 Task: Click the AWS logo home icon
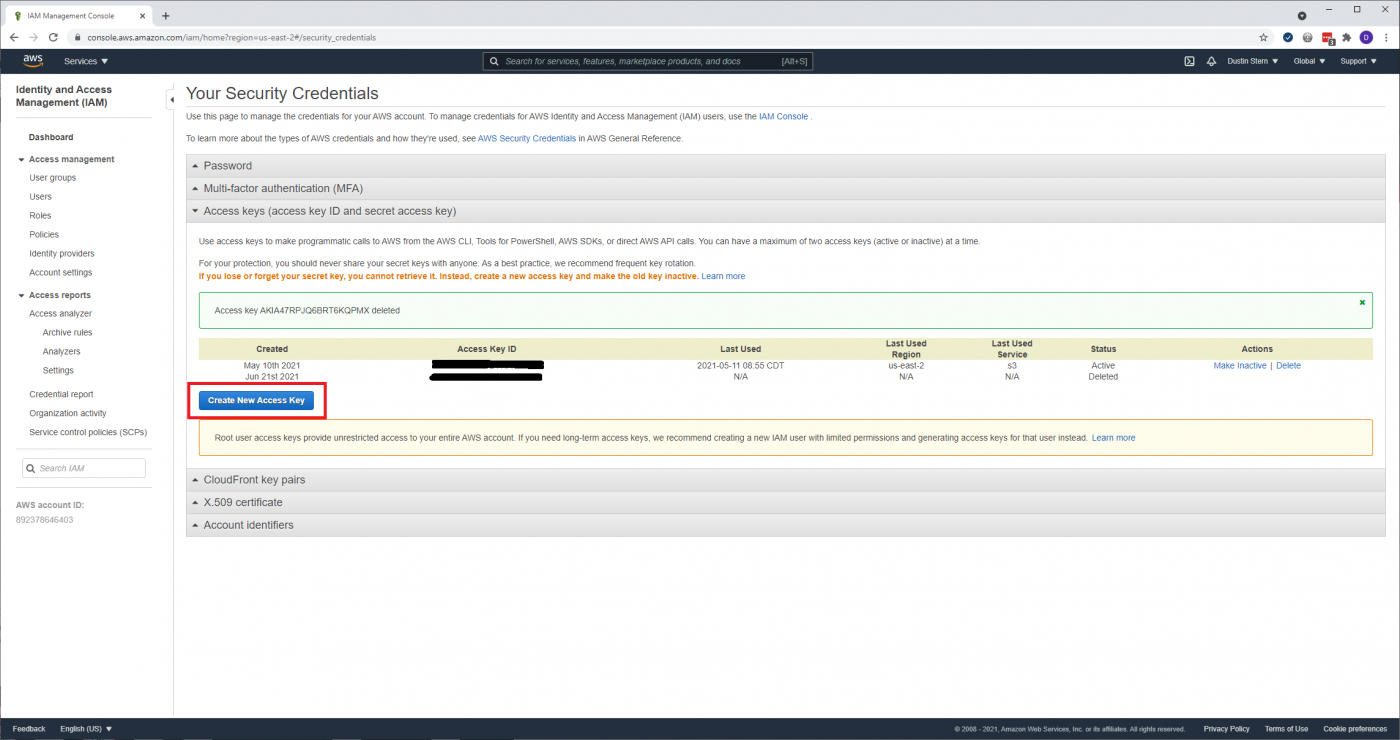coord(33,61)
